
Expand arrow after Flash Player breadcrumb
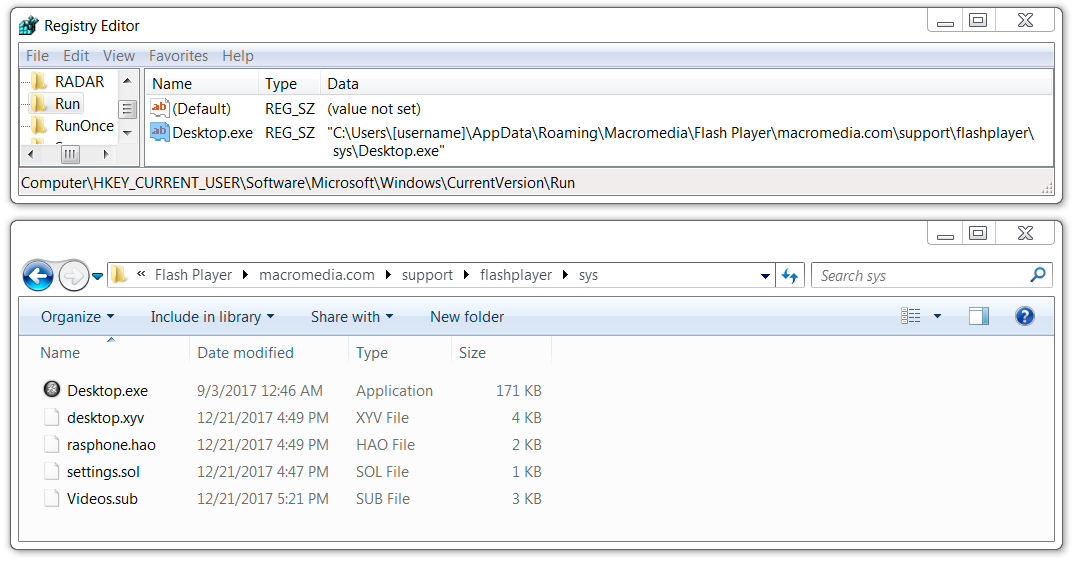(245, 275)
